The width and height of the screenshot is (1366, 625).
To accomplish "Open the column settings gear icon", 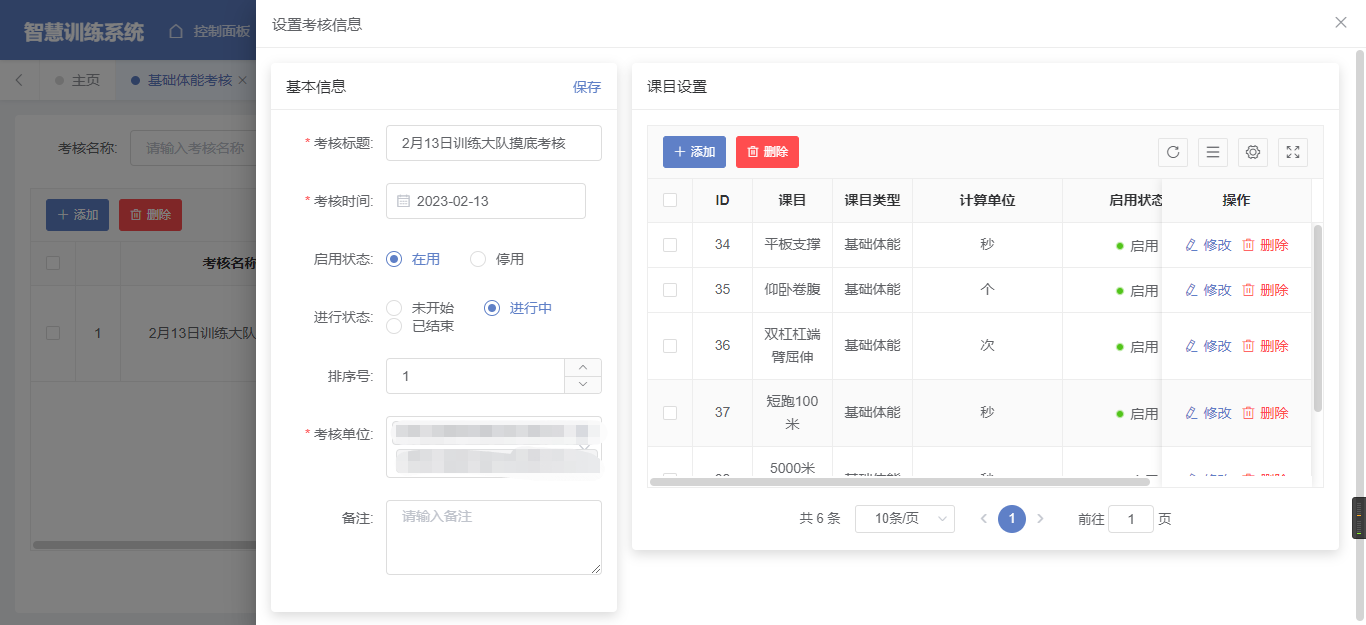I will click(1253, 152).
